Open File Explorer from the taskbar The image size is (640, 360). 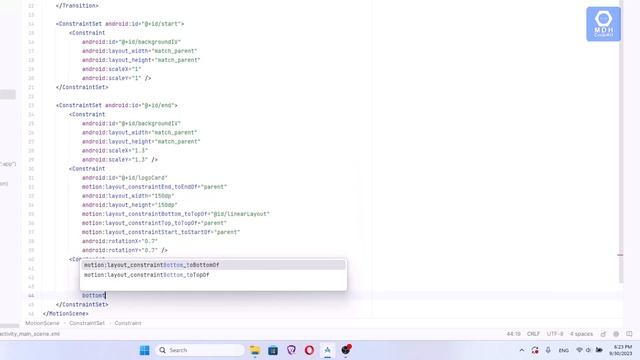255,350
